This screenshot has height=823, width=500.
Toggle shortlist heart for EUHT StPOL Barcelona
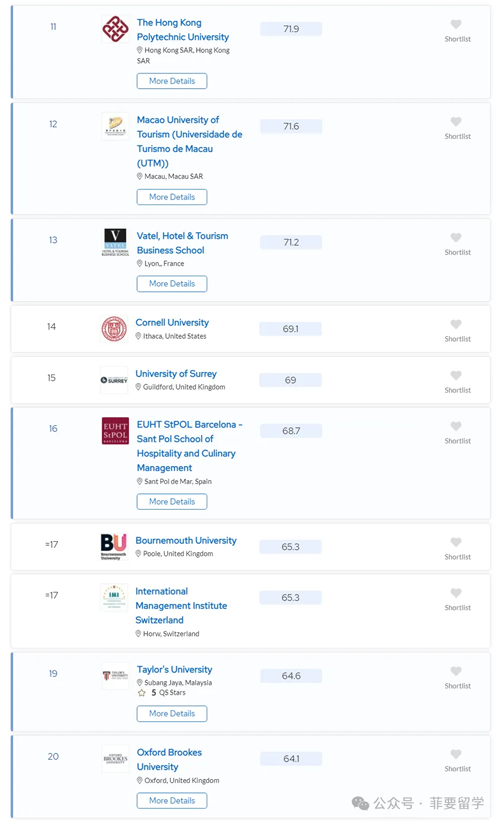(456, 426)
